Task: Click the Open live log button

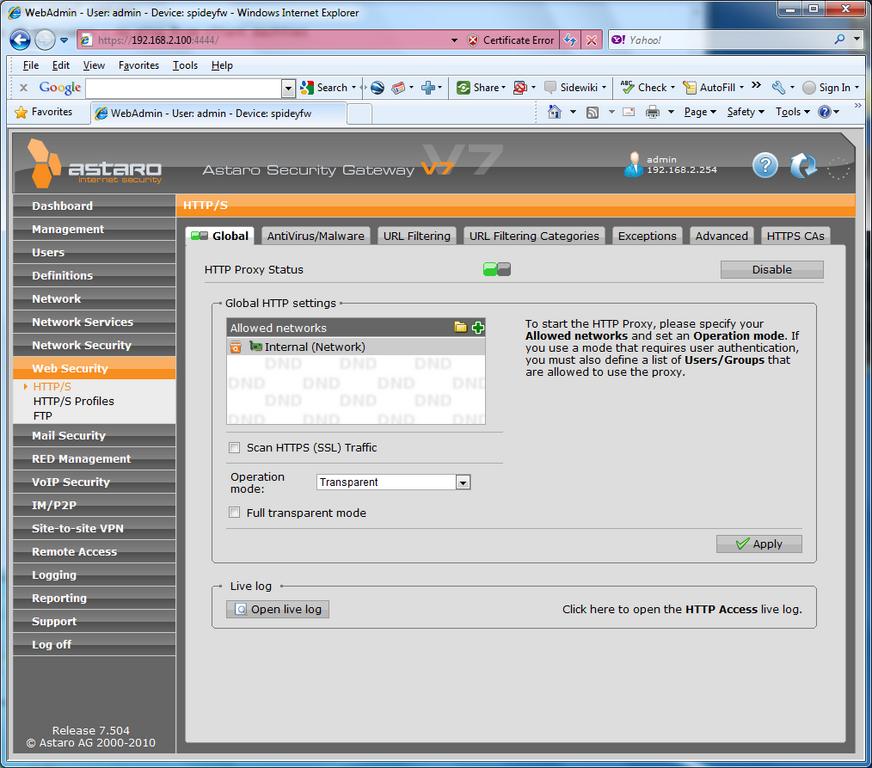Action: coord(278,610)
